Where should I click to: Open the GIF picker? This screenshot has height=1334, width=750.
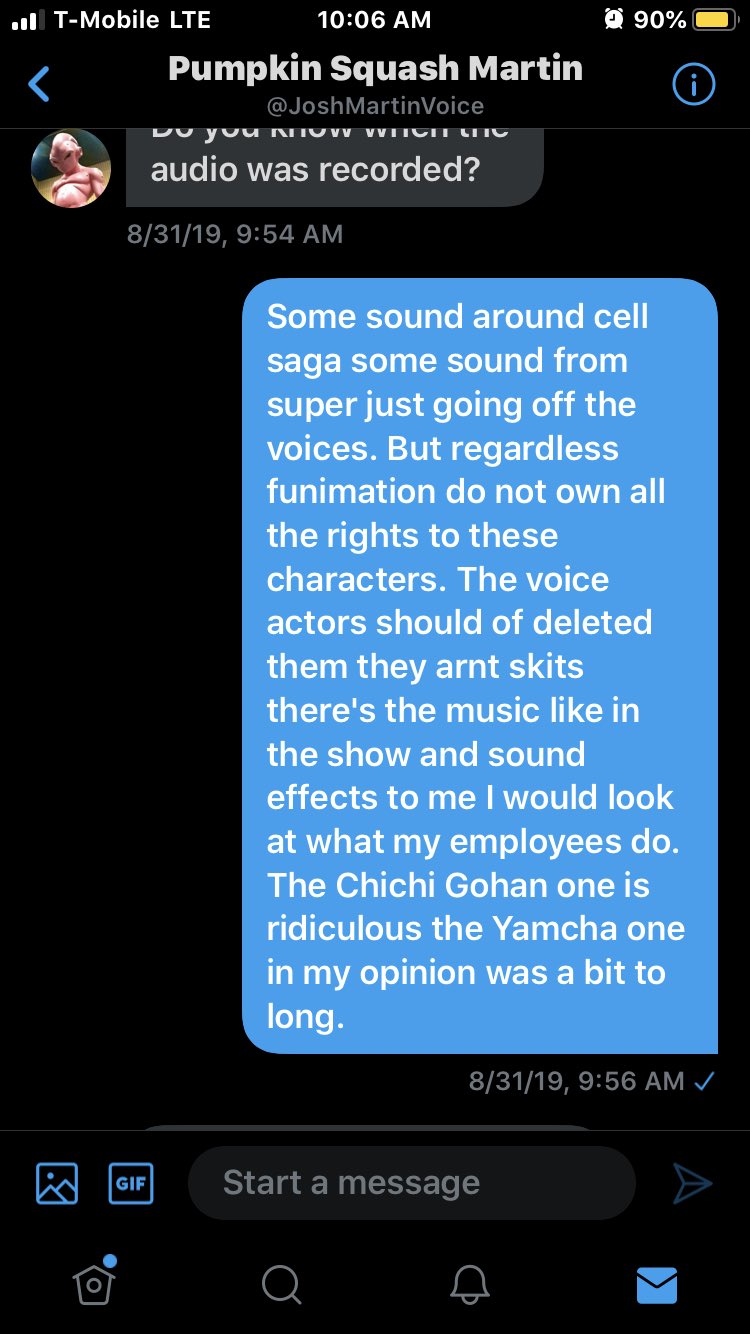click(x=131, y=1183)
